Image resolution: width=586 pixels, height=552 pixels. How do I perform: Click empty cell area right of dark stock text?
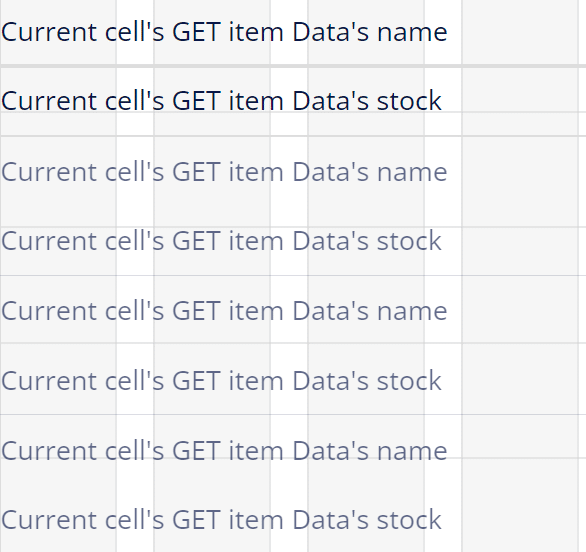pyautogui.click(x=520, y=101)
